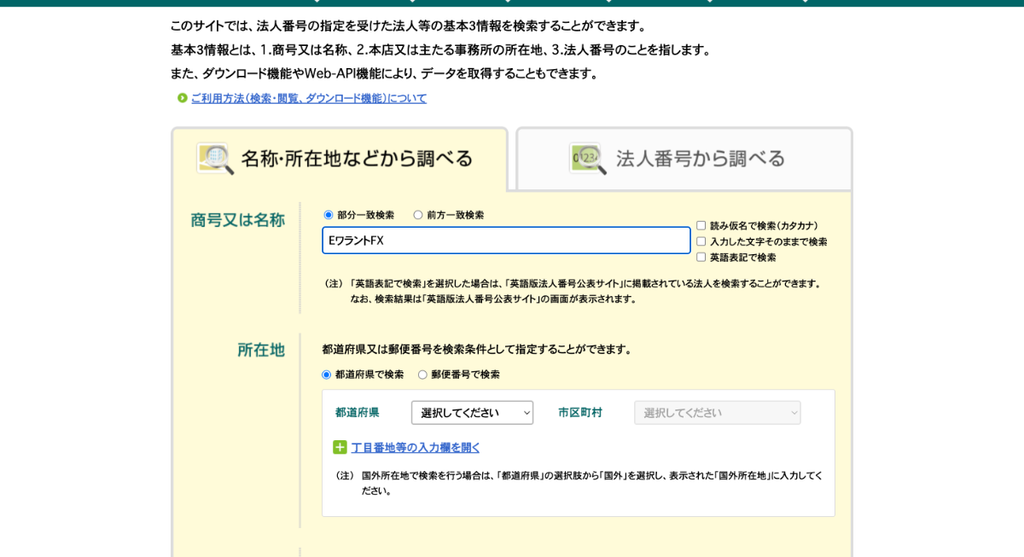Click the text 都道府県県又は郵便番号を検索条件として指定することができます
Viewport: 1024px width, 557px height.
(477, 349)
